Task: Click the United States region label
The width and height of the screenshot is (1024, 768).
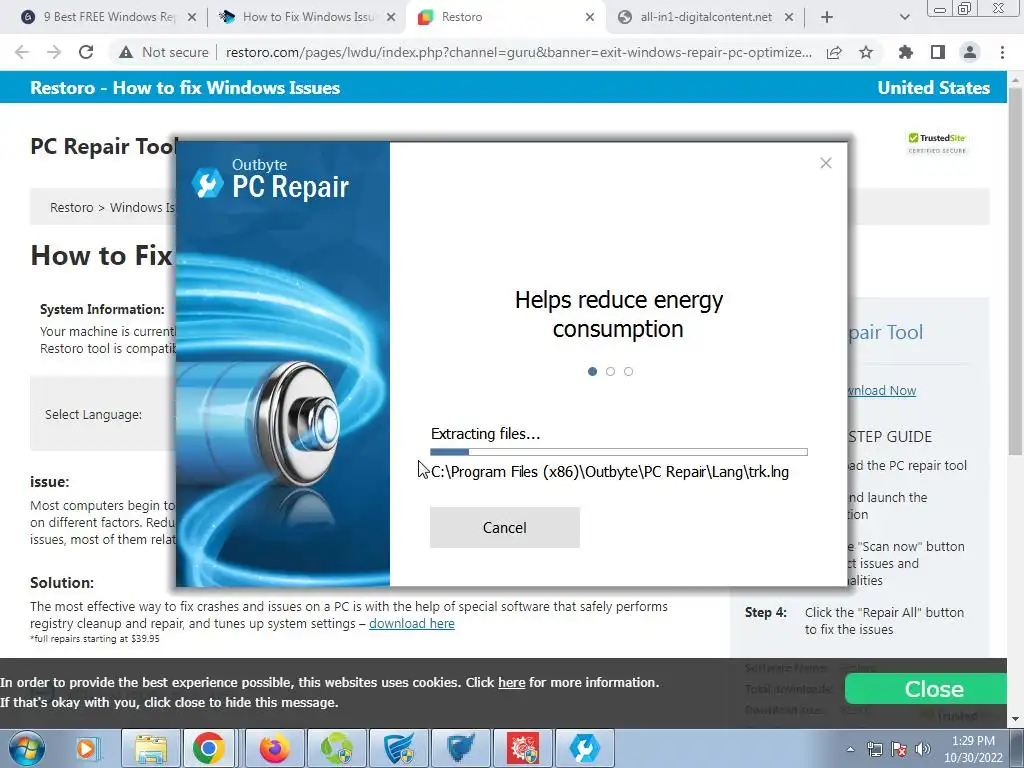Action: [x=933, y=88]
